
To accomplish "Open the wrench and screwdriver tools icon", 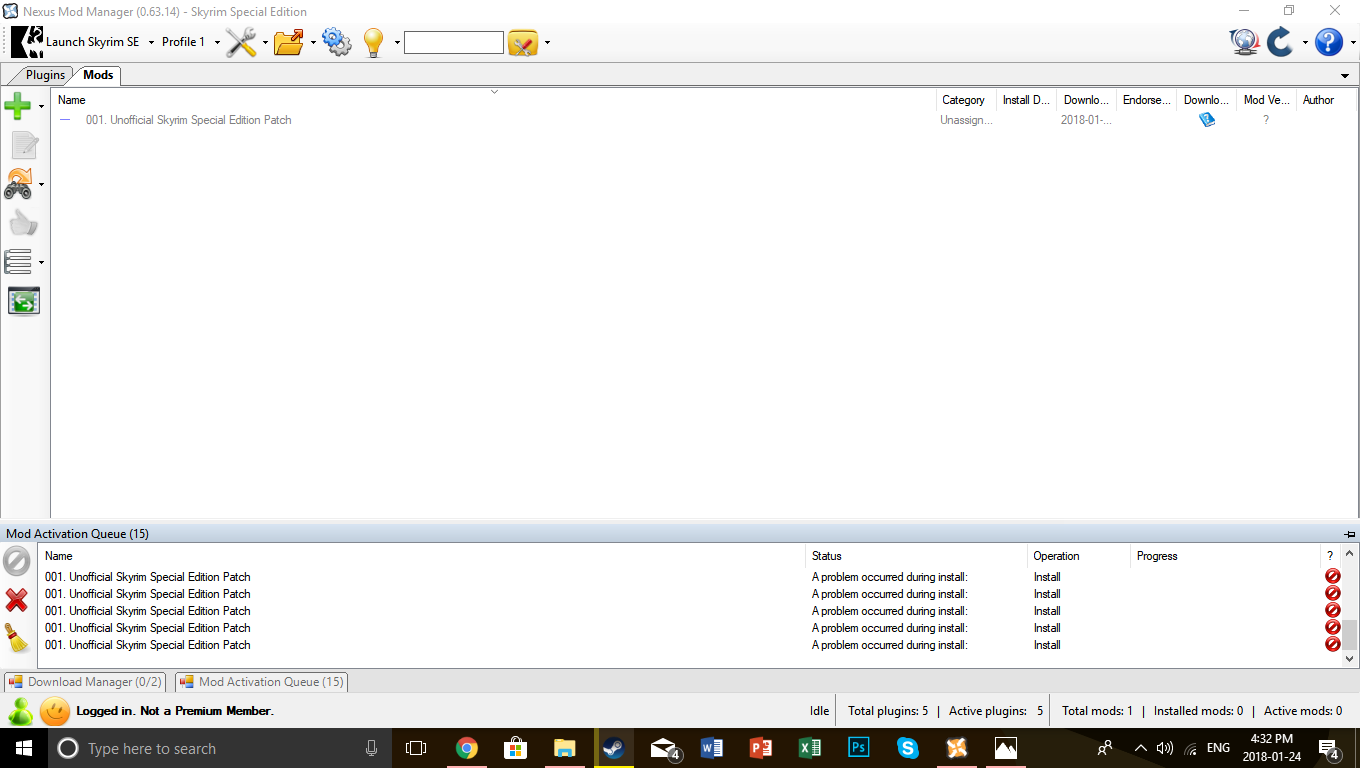I will click(241, 42).
